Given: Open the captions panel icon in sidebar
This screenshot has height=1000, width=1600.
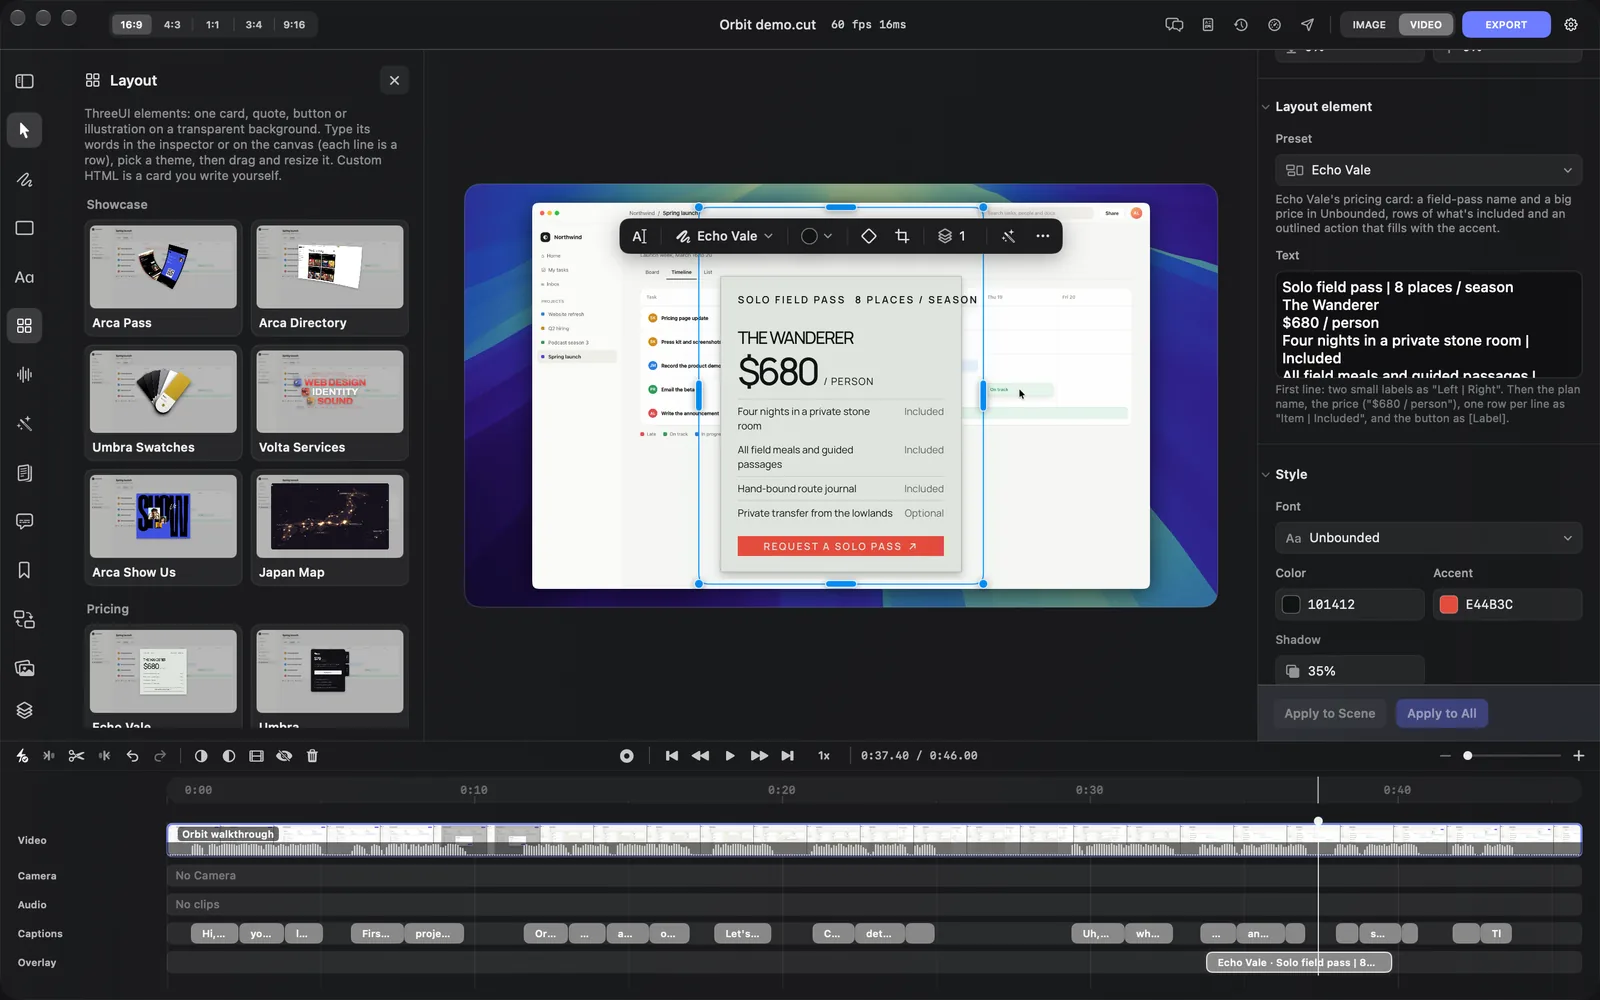Looking at the screenshot, I should pos(24,521).
